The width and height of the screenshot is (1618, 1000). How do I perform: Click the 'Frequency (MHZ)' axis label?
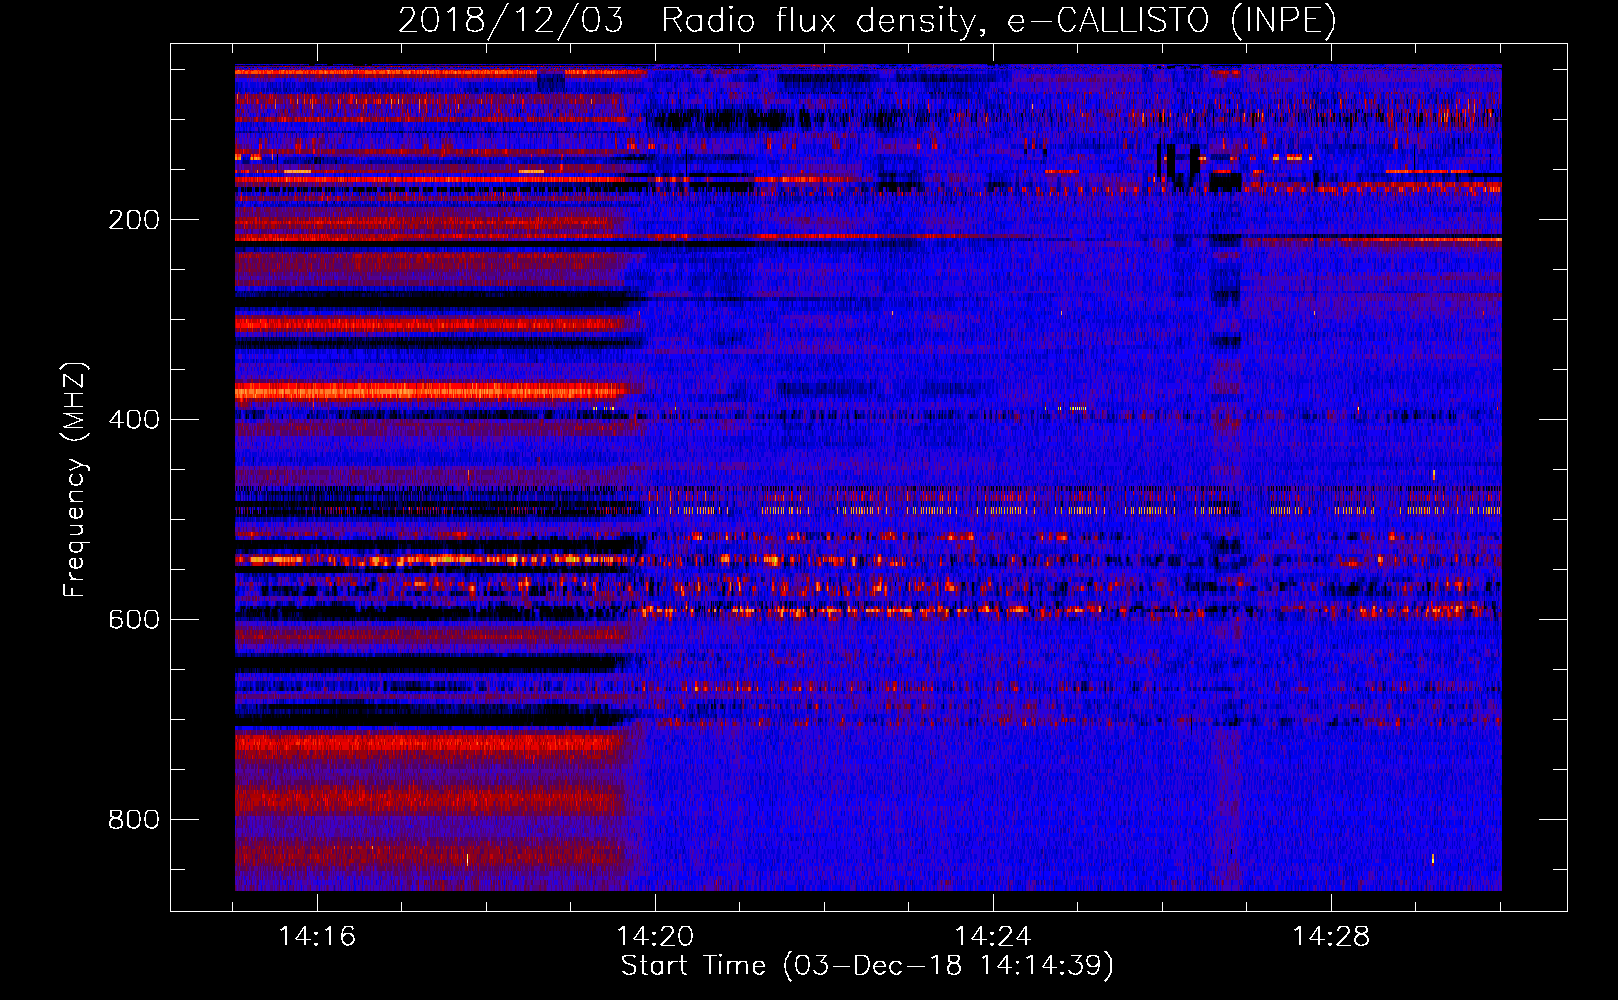(75, 480)
